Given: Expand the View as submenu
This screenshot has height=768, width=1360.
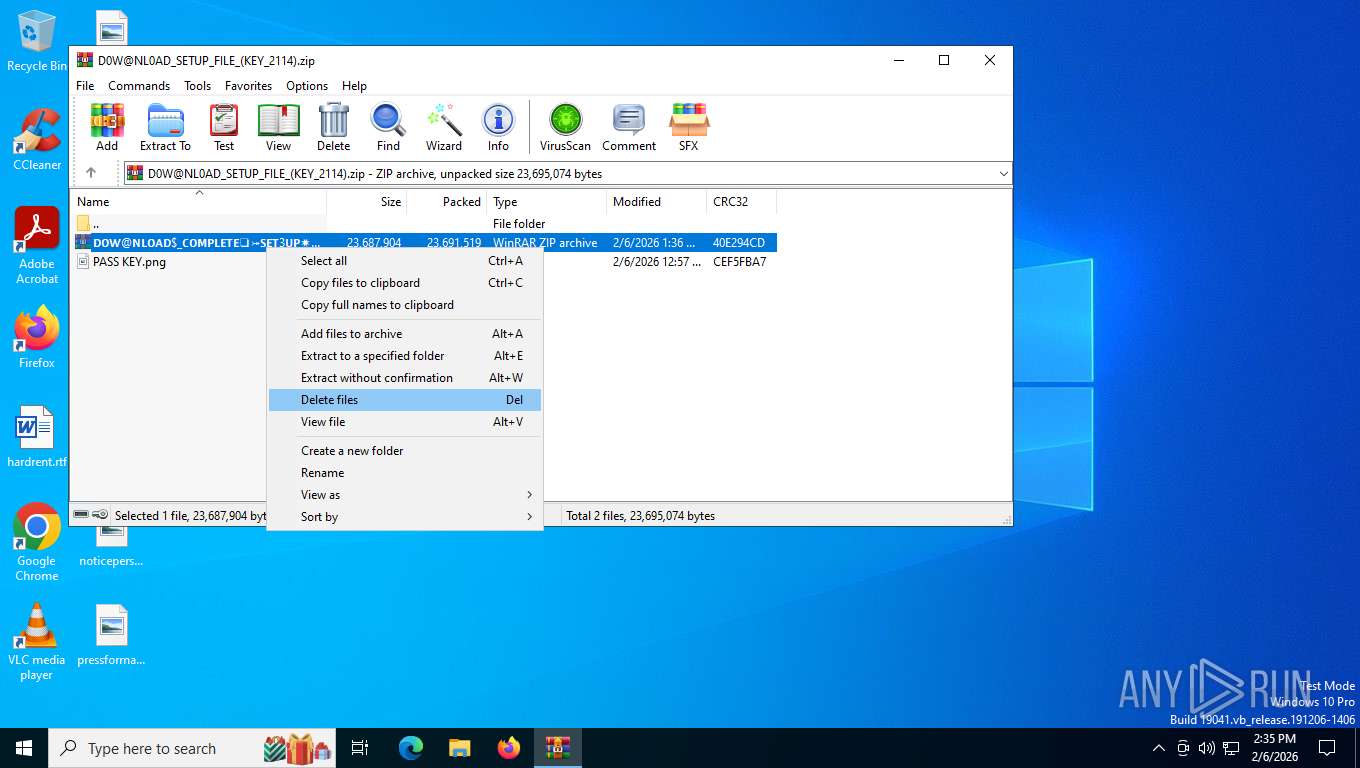Looking at the screenshot, I should 405,495.
